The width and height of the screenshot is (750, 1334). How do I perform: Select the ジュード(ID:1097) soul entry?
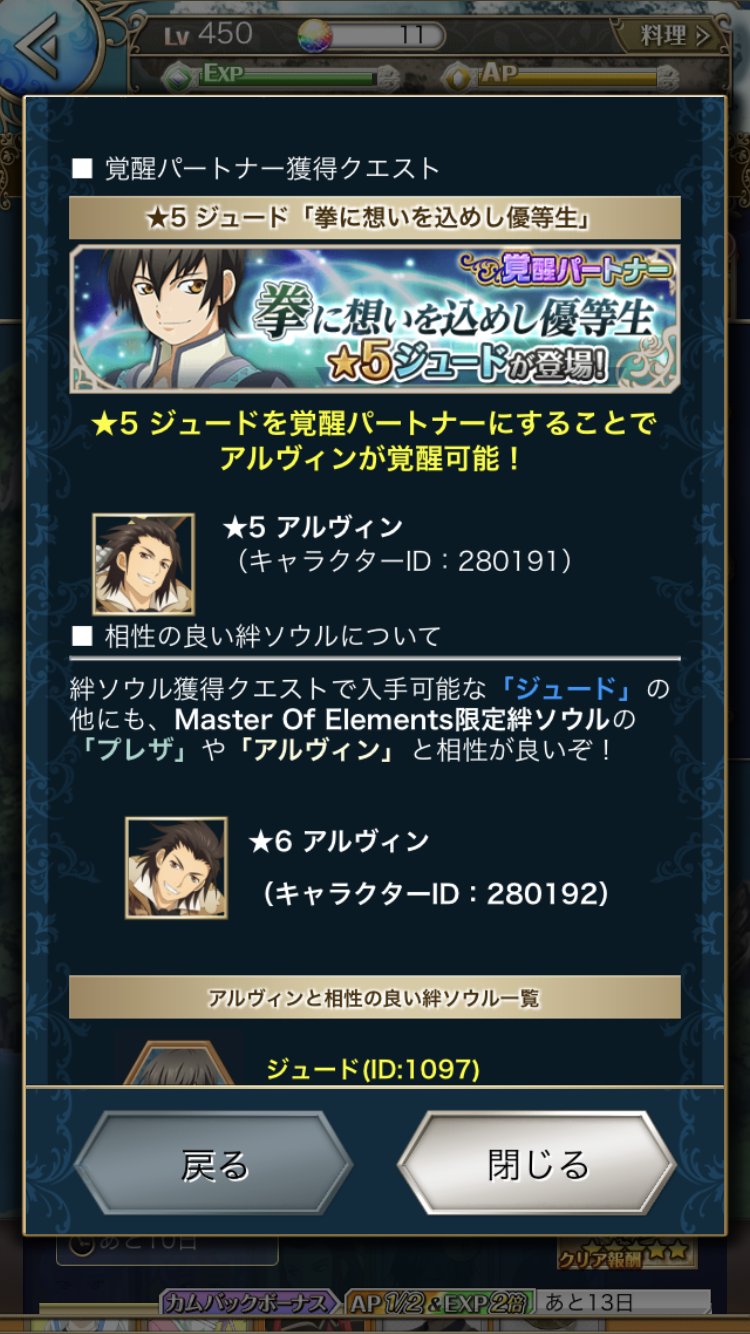click(x=373, y=1069)
